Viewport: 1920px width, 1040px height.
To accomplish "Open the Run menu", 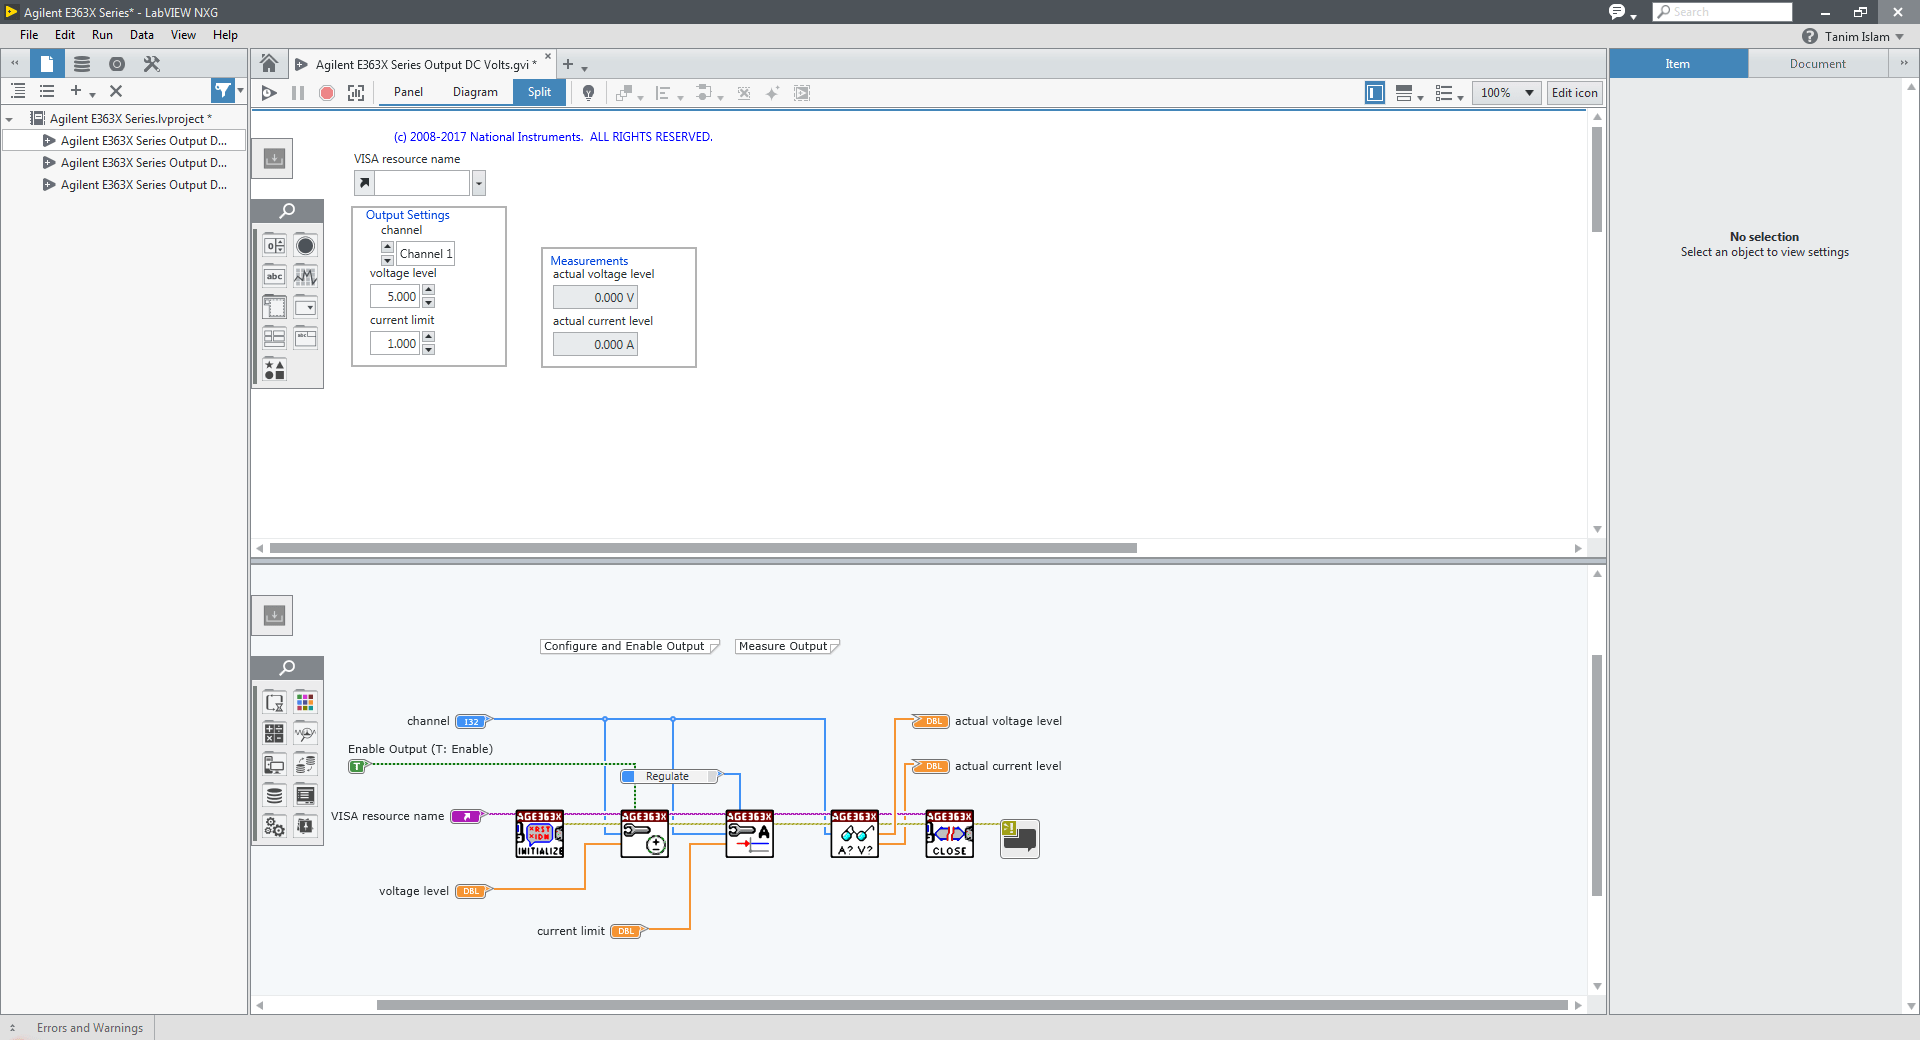I will [x=102, y=35].
